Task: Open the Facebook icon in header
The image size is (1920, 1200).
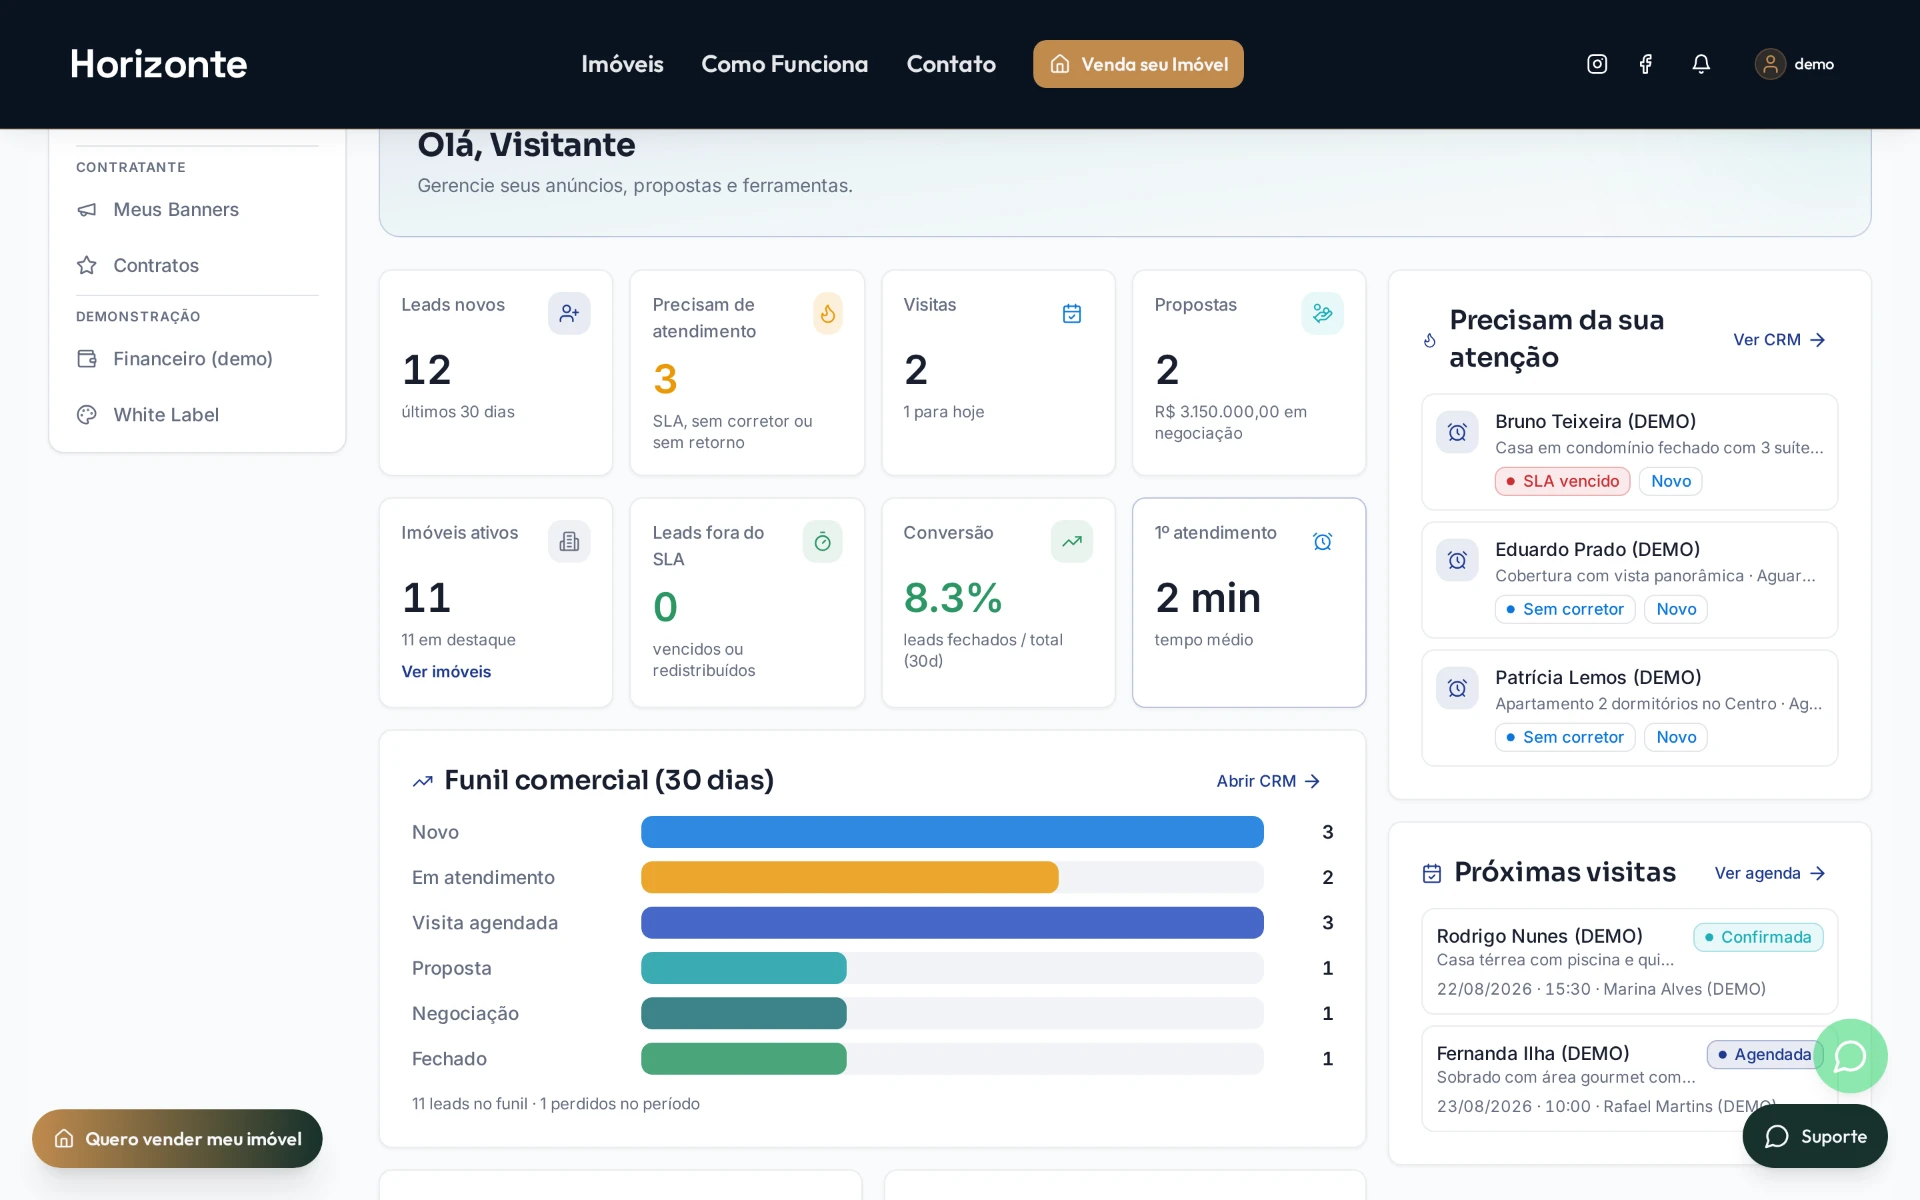Action: coord(1645,64)
